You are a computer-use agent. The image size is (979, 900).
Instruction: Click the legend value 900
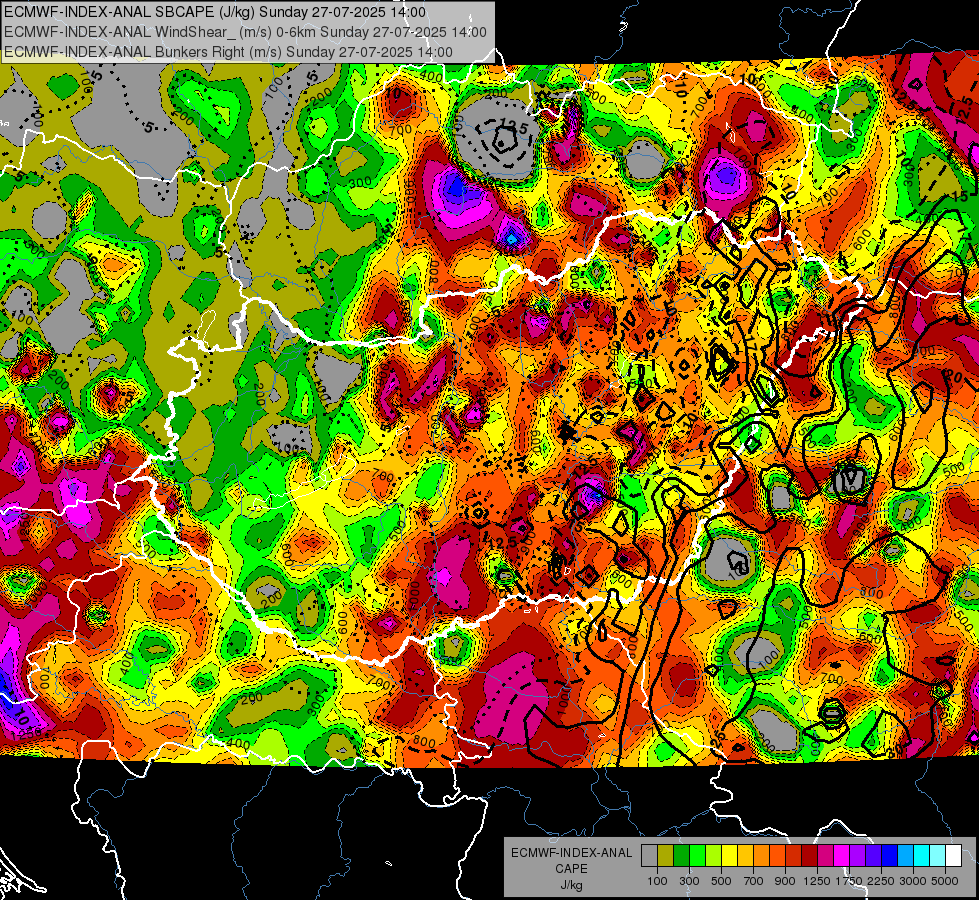[785, 881]
